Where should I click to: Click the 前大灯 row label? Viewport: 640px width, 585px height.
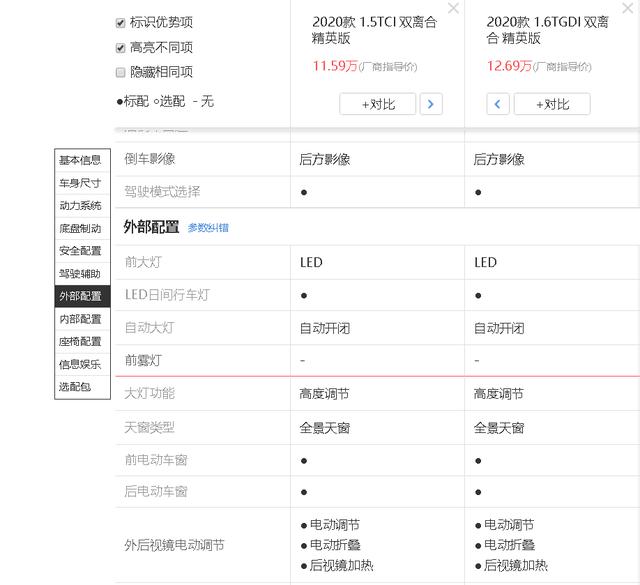pyautogui.click(x=143, y=262)
